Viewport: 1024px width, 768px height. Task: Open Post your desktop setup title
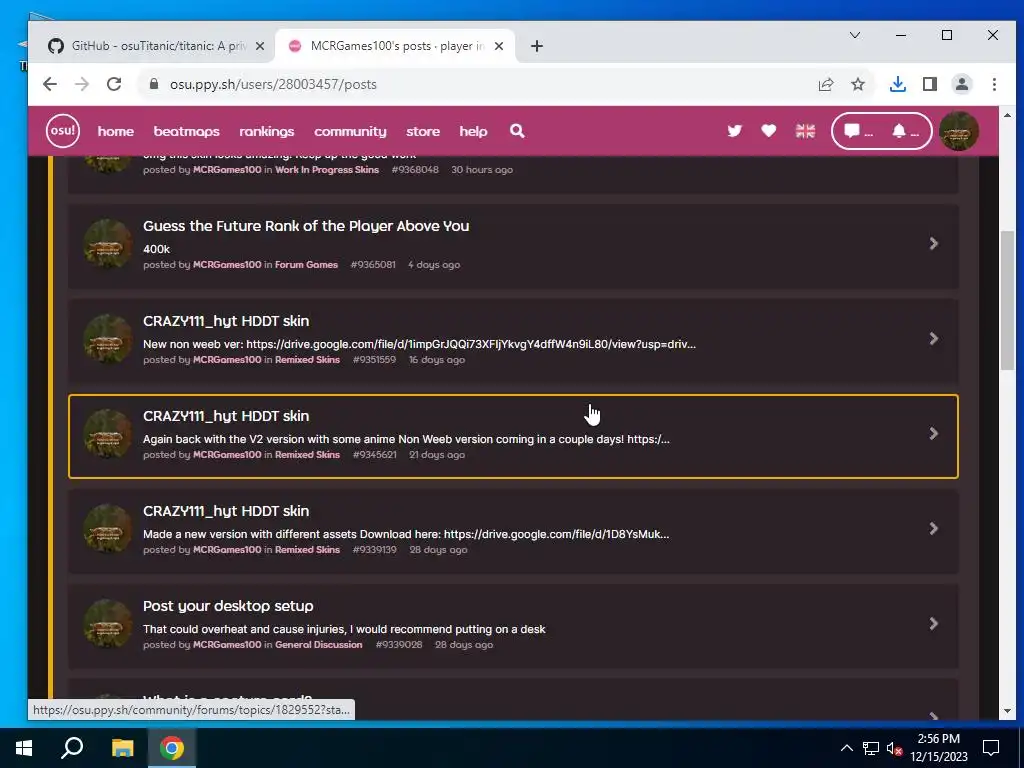pyautogui.click(x=228, y=606)
